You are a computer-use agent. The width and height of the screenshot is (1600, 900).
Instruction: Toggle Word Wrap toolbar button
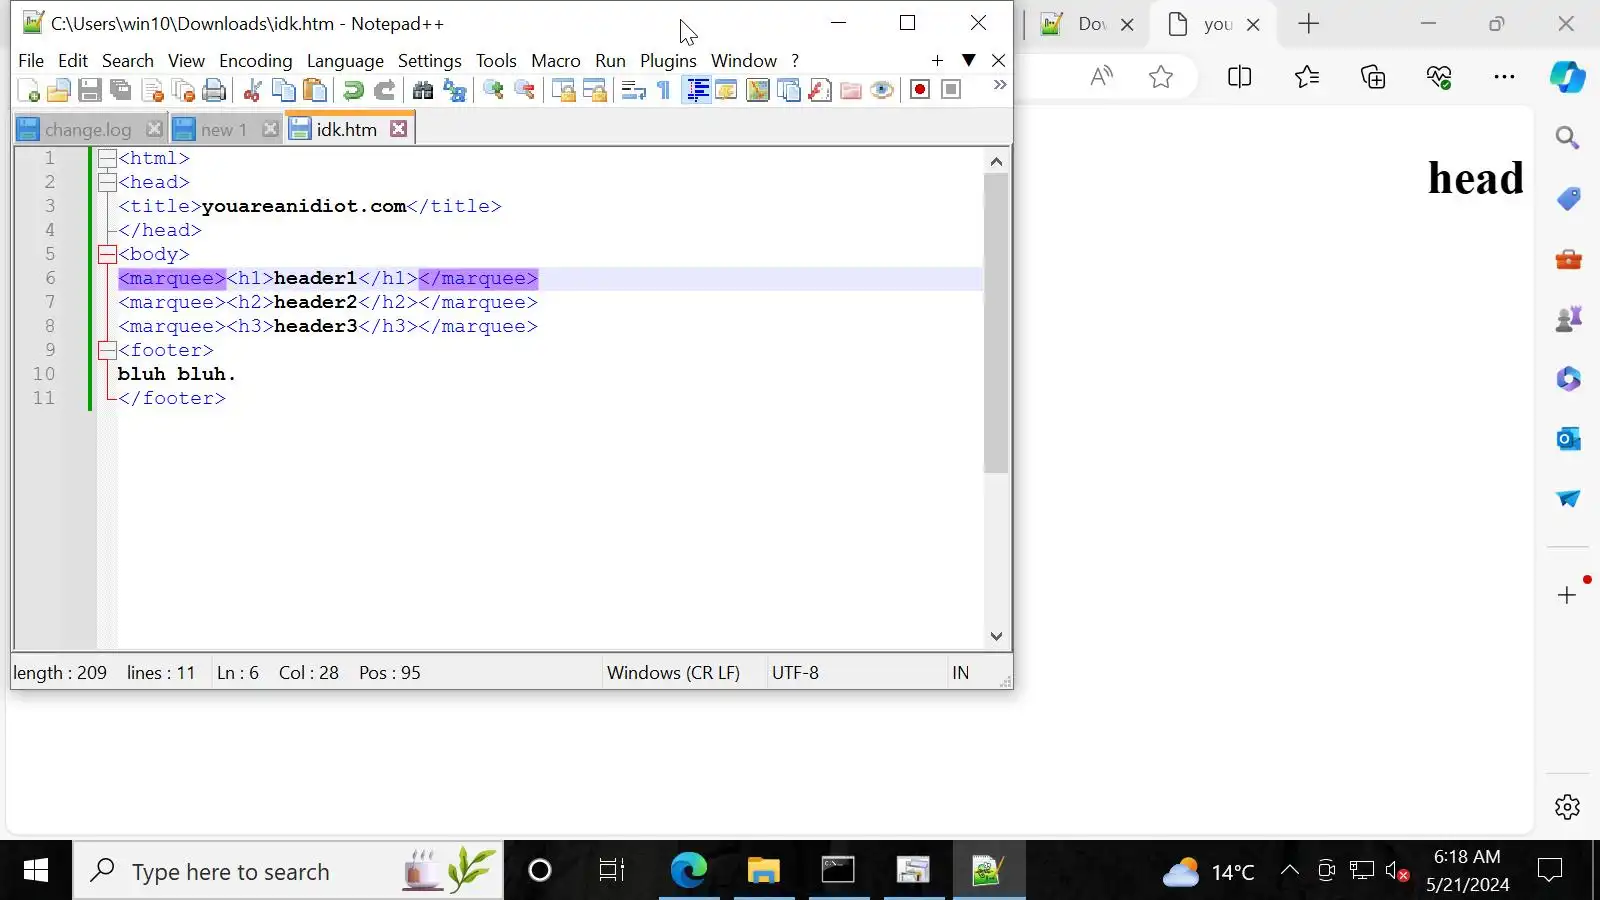pyautogui.click(x=633, y=90)
